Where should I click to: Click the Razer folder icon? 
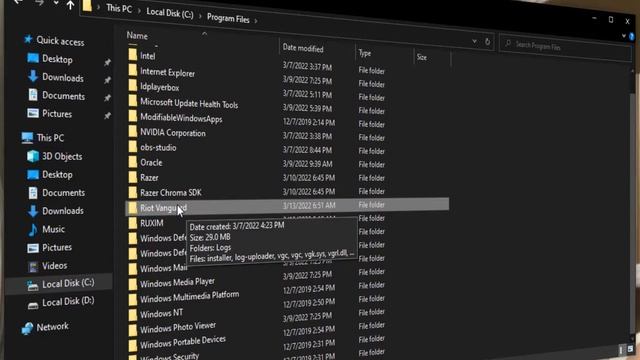click(x=133, y=177)
